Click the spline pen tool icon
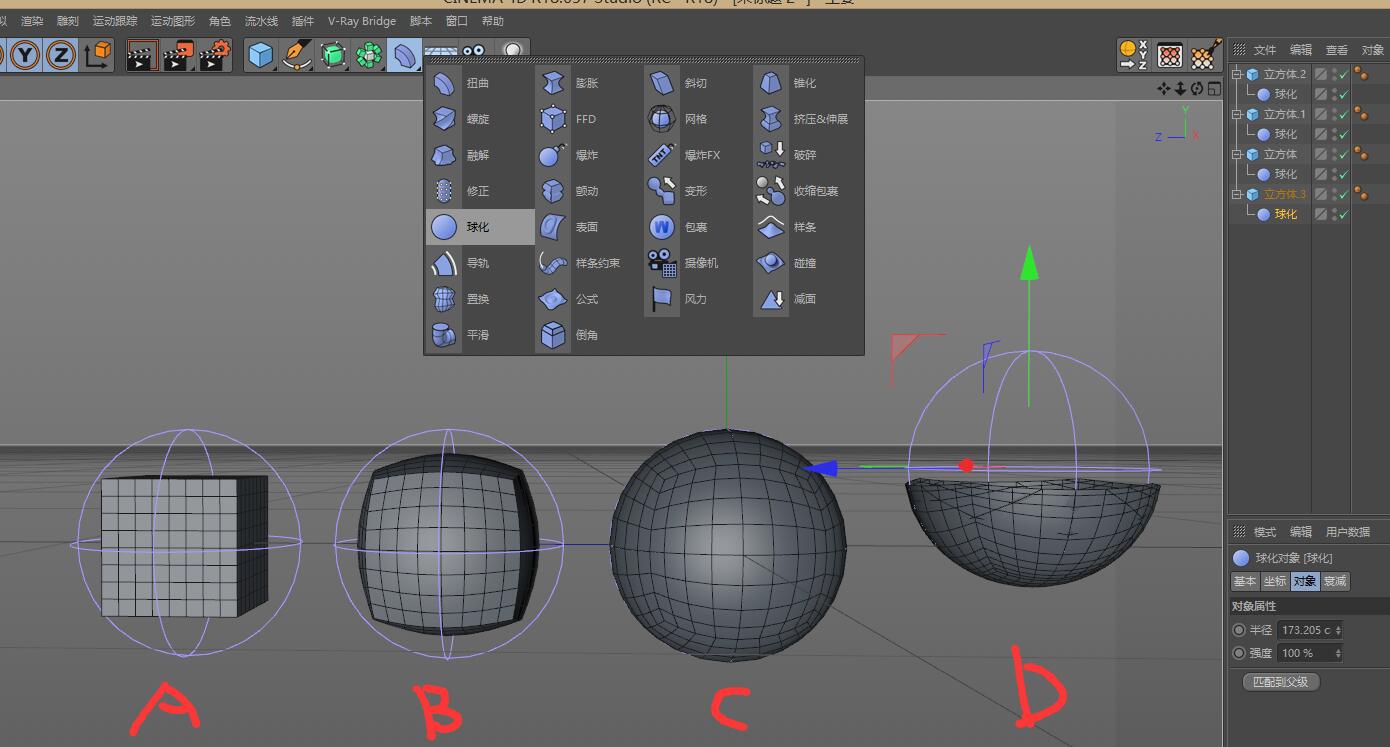Image resolution: width=1390 pixels, height=747 pixels. [296, 55]
